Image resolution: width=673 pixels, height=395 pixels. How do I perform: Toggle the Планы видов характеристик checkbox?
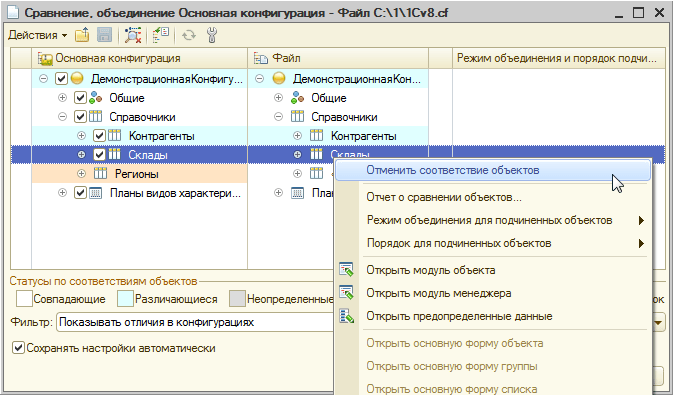coord(80,193)
